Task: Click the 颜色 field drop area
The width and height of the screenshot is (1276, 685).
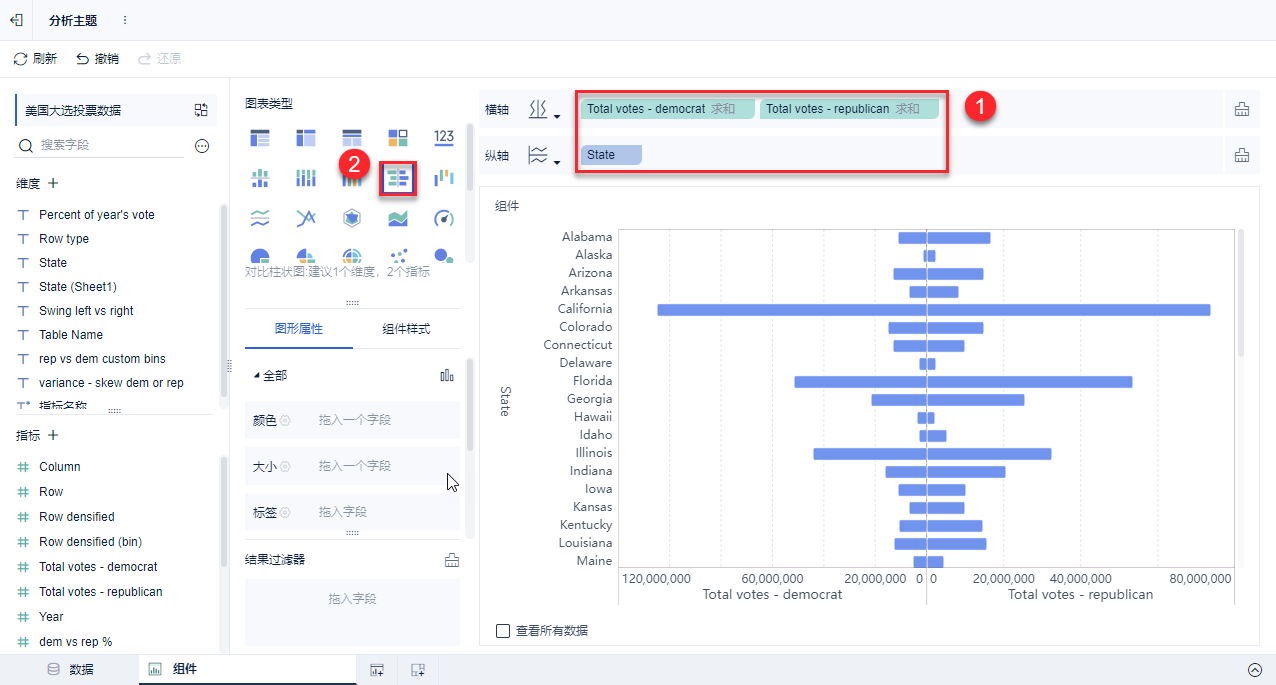Action: tap(385, 421)
